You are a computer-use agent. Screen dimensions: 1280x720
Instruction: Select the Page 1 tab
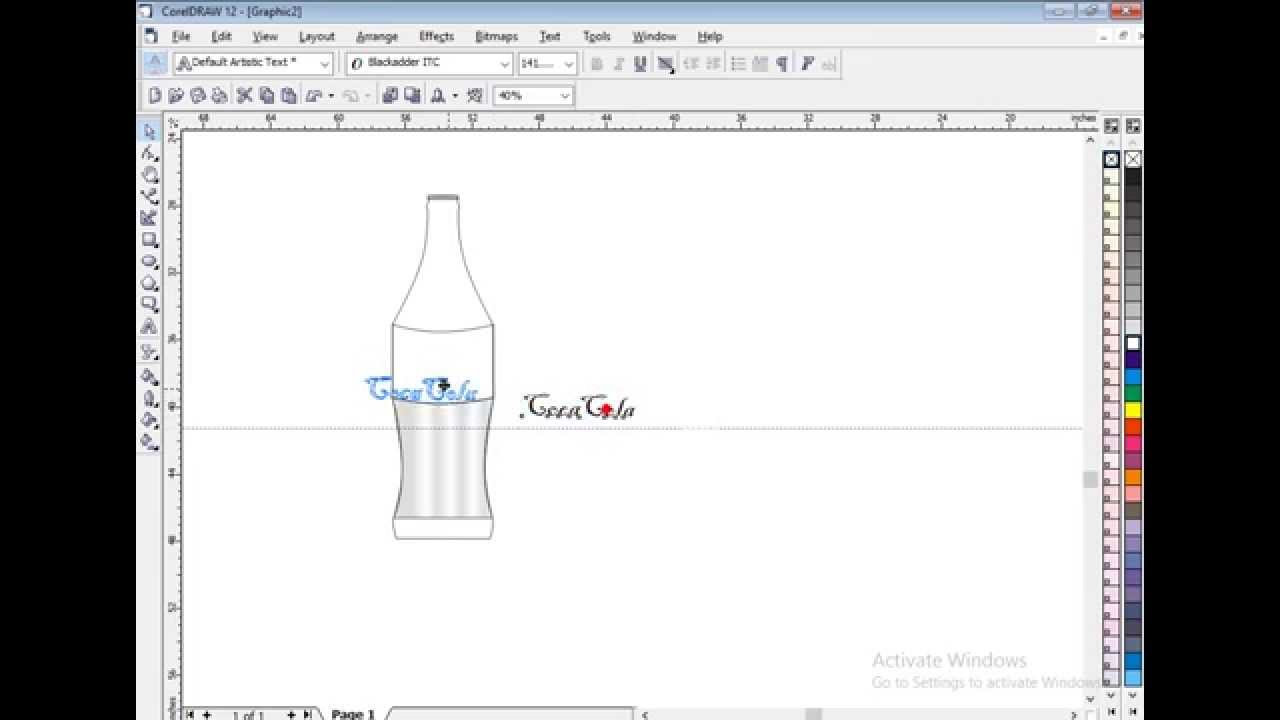pos(352,714)
